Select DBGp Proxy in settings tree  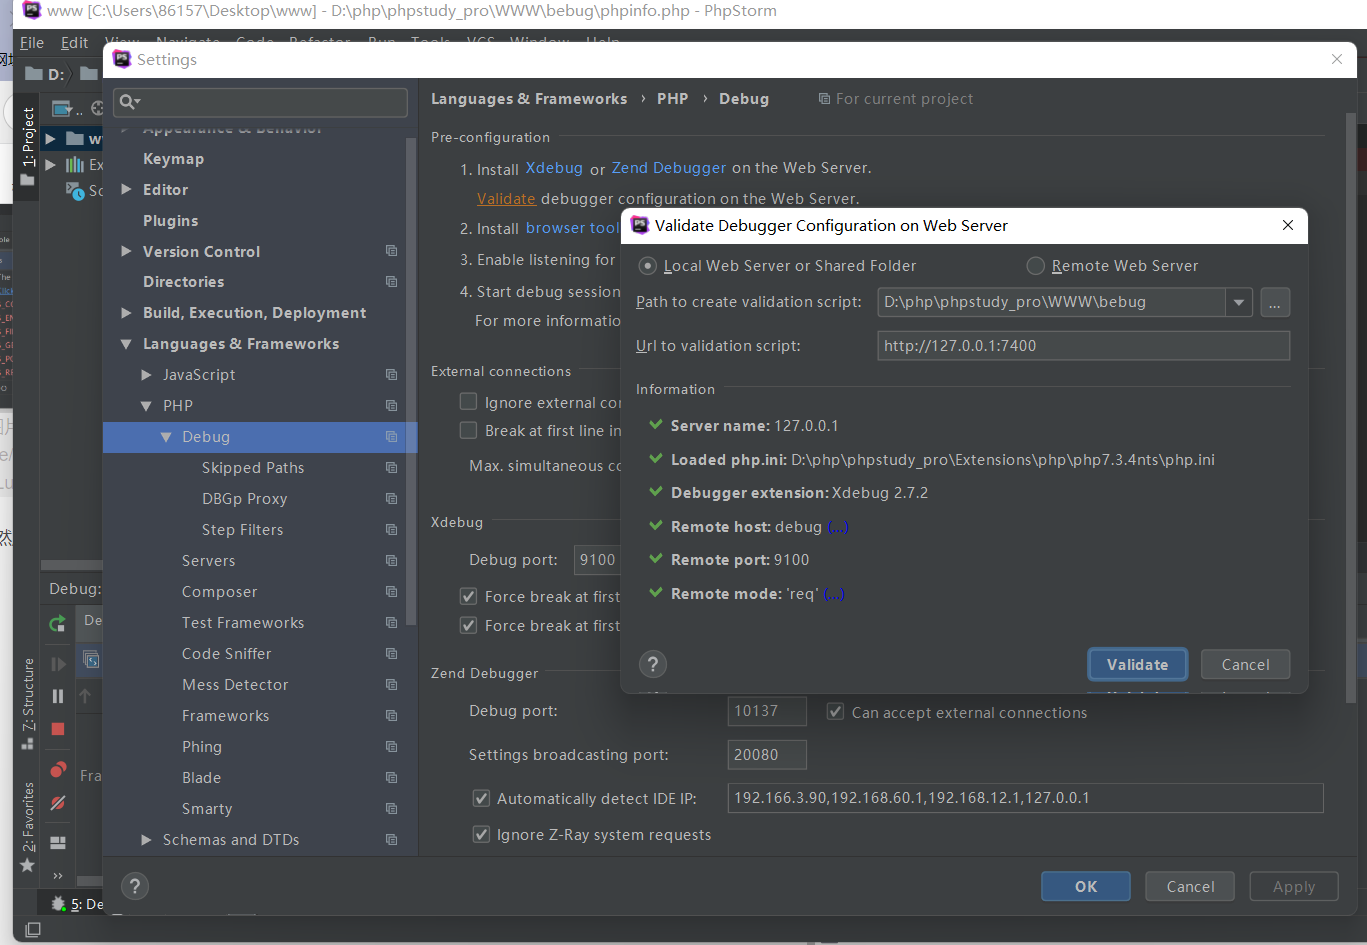pyautogui.click(x=244, y=499)
